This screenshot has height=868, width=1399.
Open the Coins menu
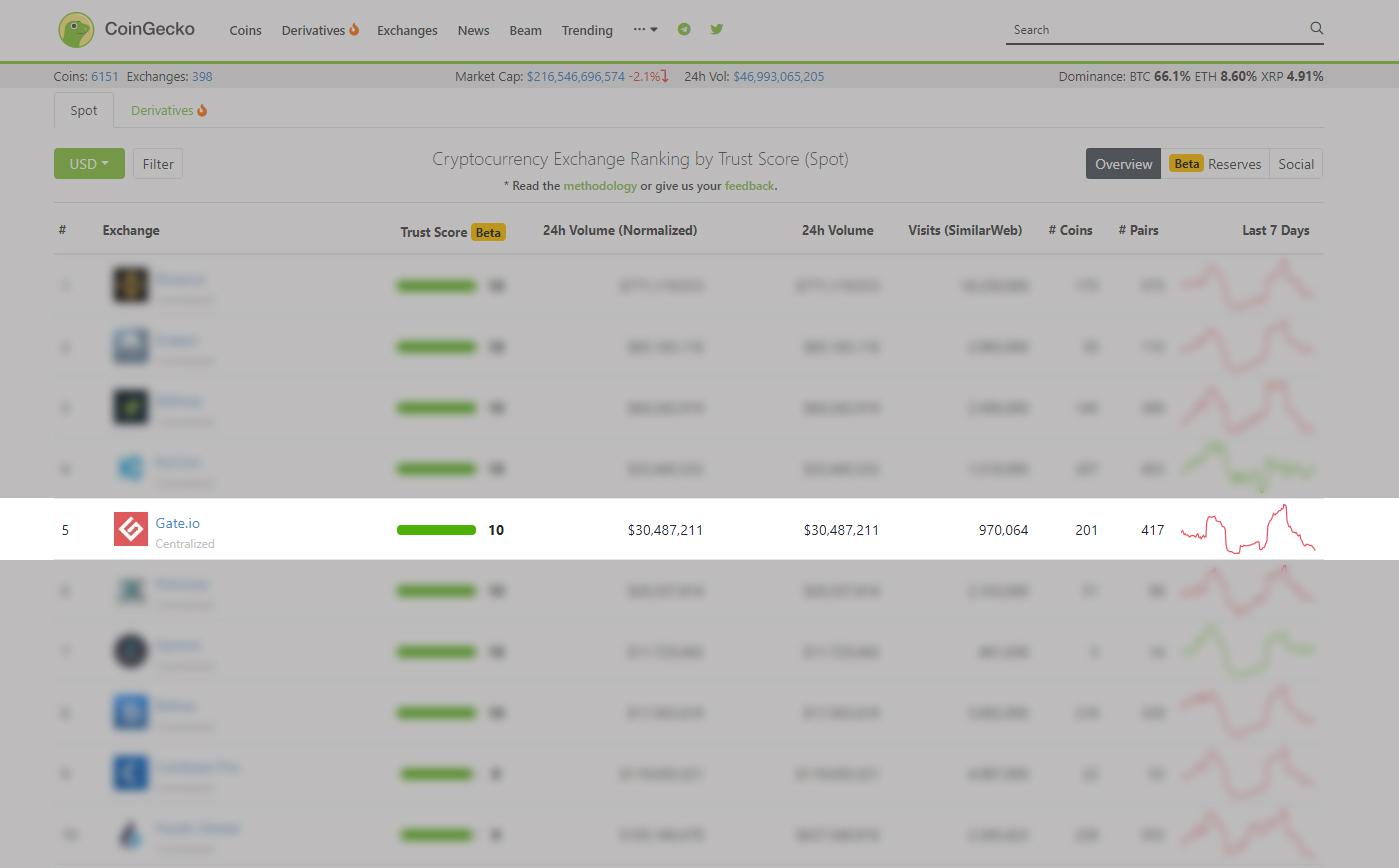(245, 30)
